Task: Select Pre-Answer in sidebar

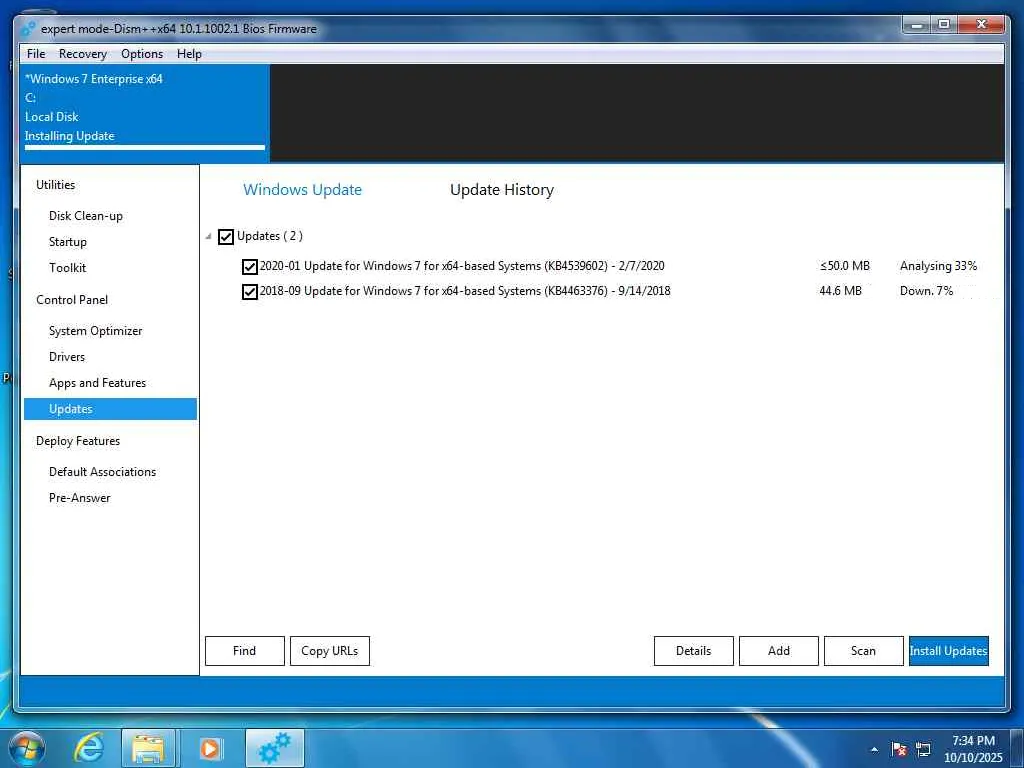Action: click(80, 498)
